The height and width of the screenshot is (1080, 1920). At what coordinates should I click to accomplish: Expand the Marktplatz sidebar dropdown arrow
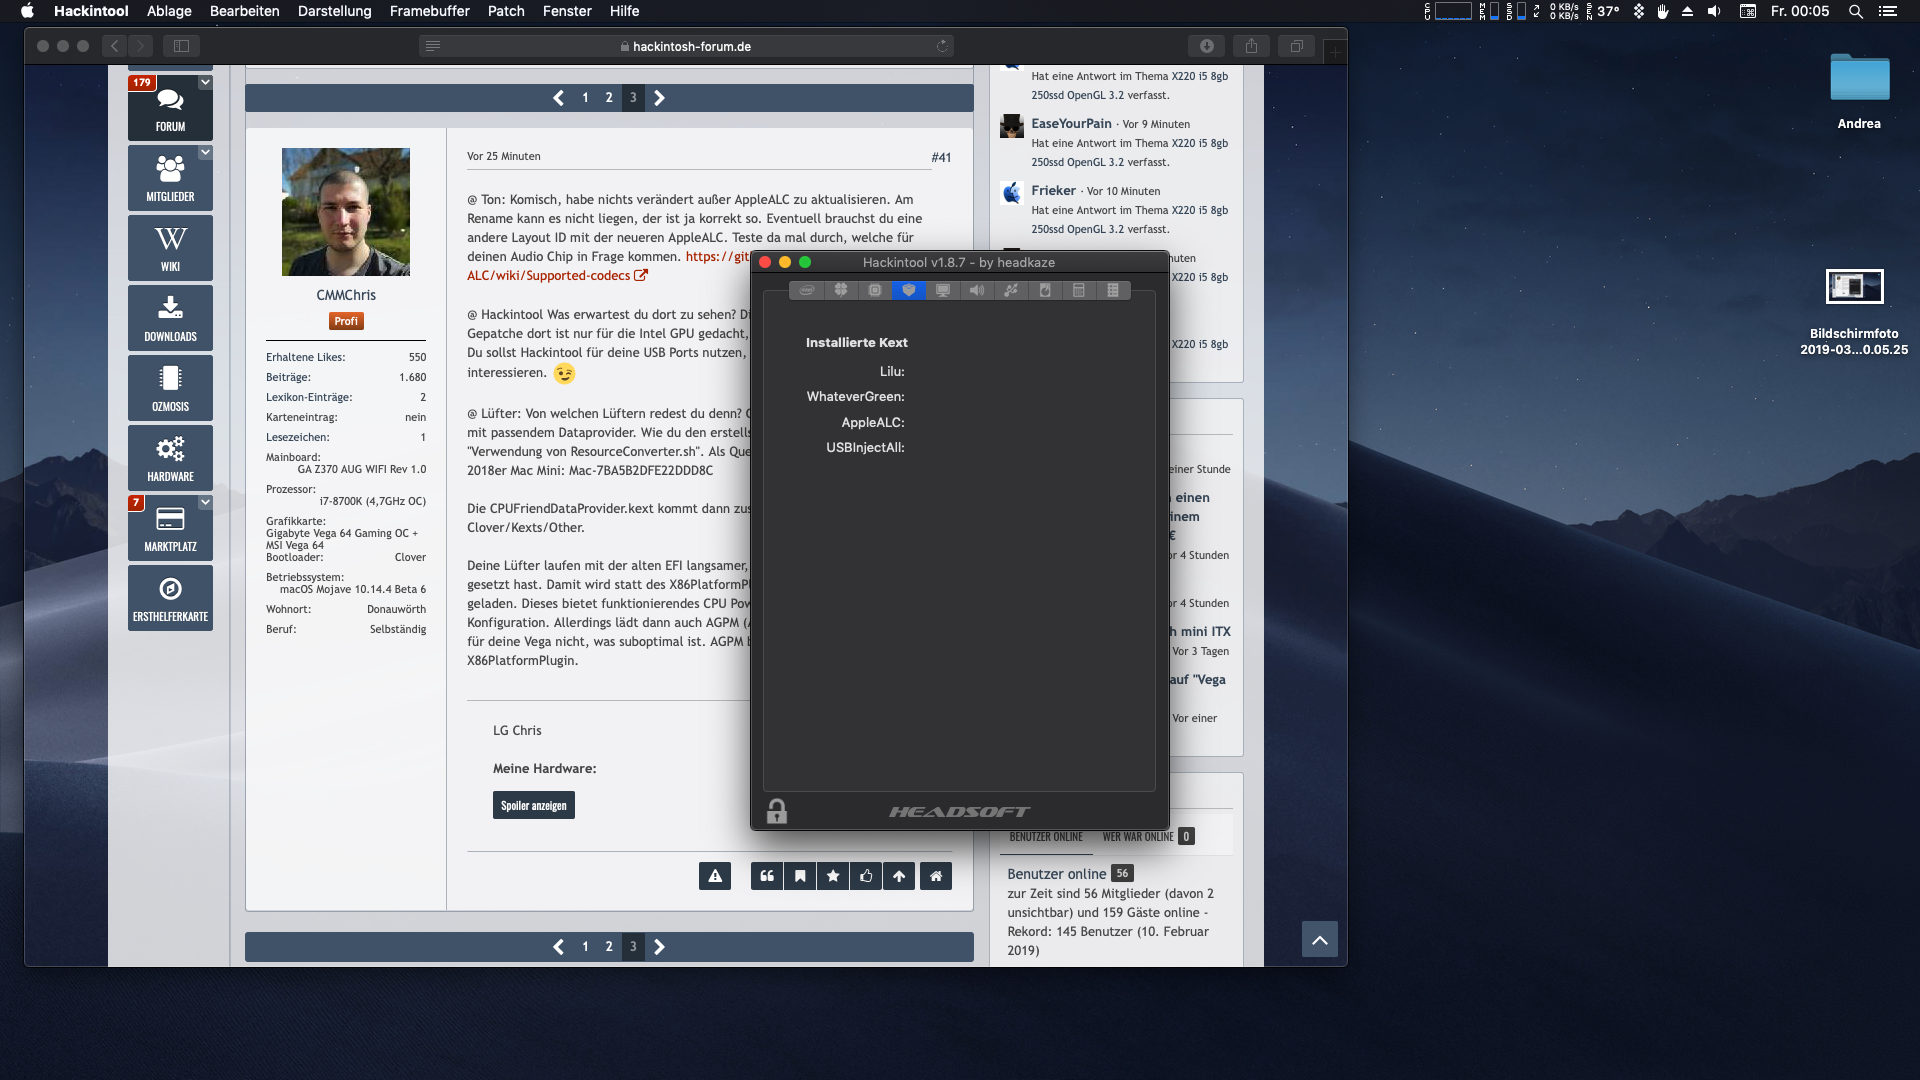pyautogui.click(x=205, y=502)
